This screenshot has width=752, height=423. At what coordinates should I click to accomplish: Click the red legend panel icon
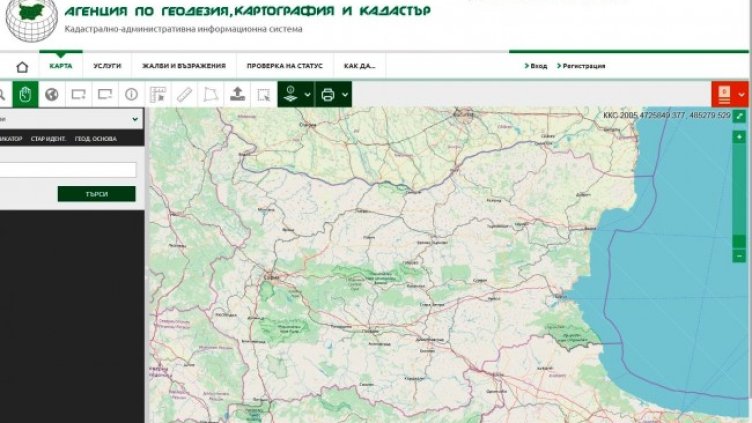click(724, 94)
